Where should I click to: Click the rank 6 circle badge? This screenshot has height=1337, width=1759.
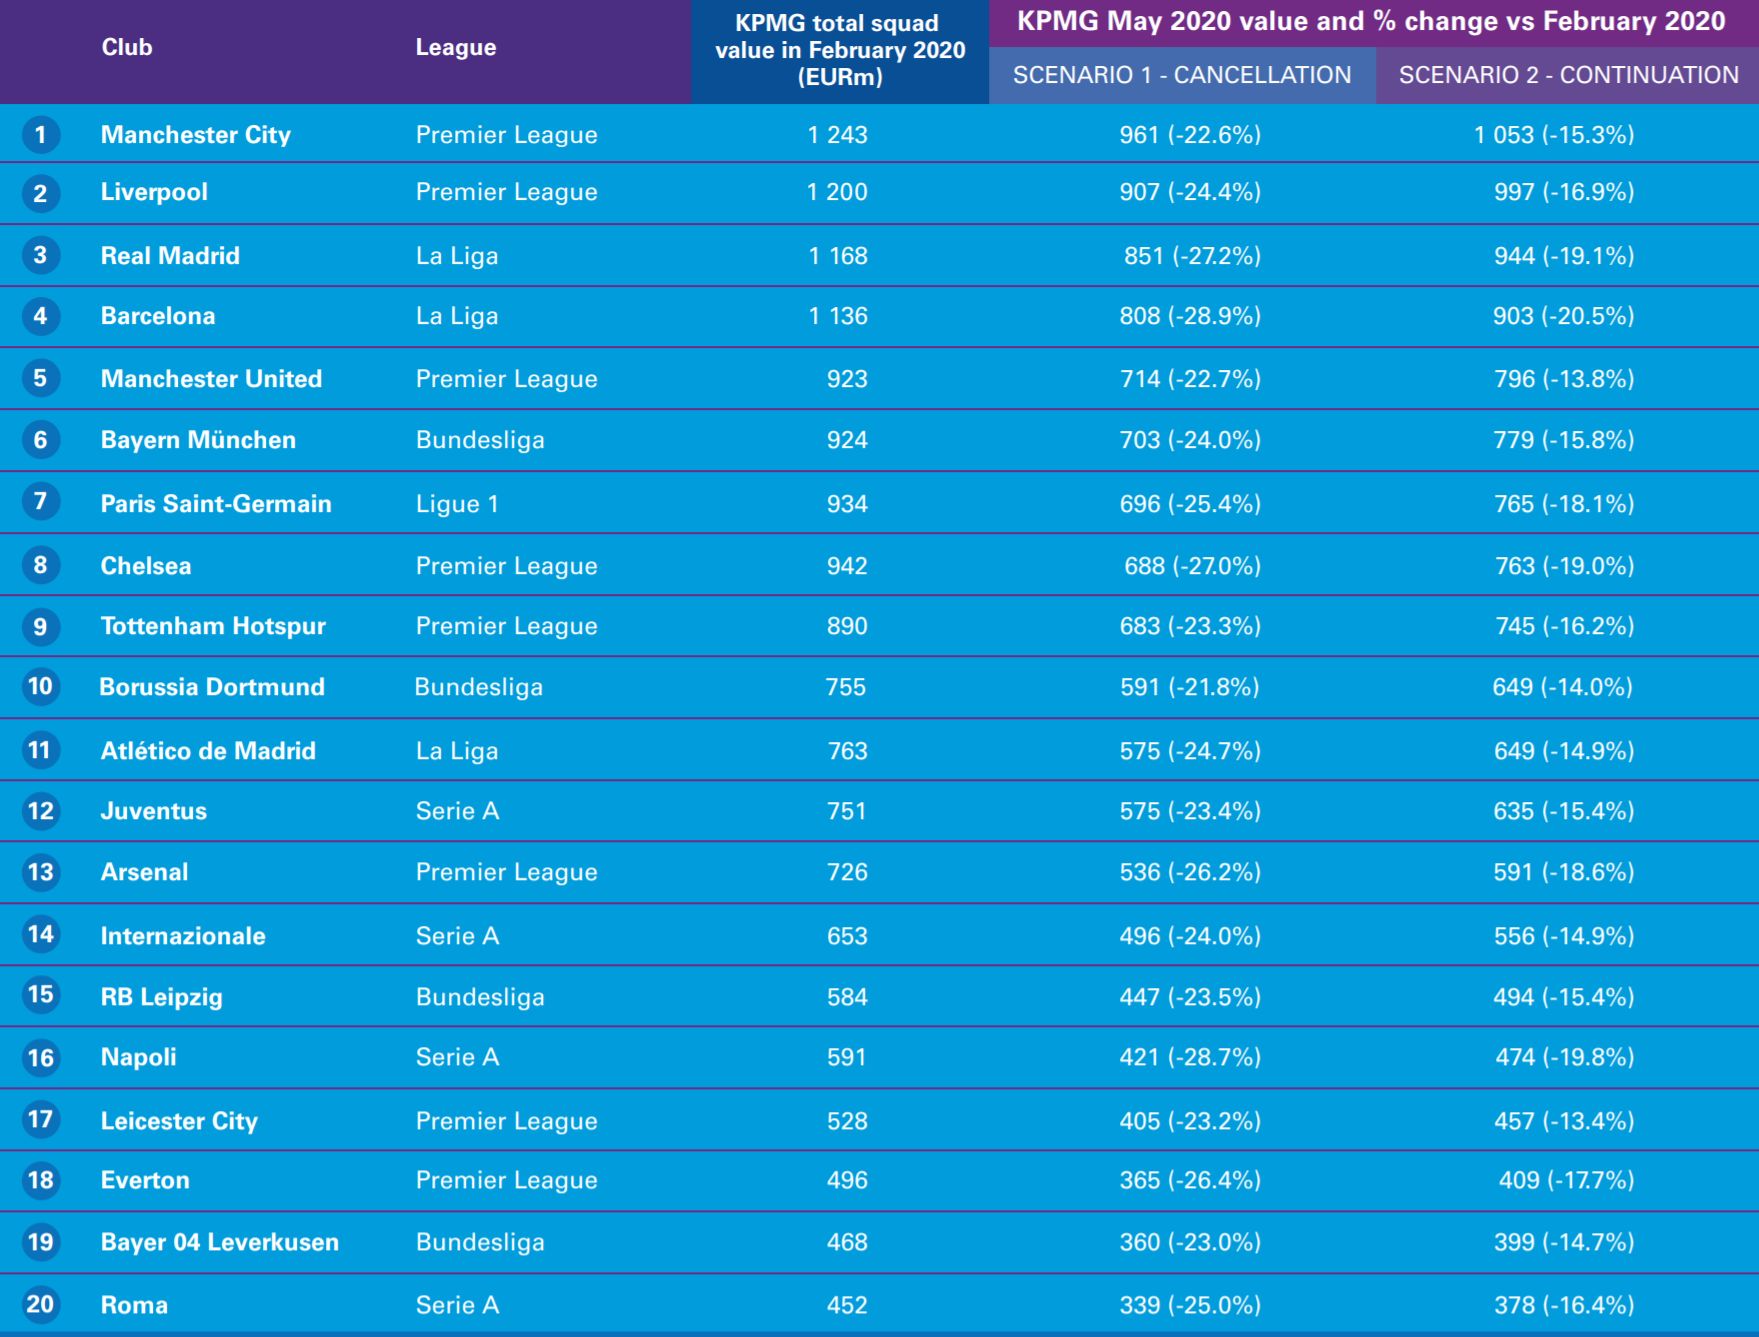(x=40, y=439)
